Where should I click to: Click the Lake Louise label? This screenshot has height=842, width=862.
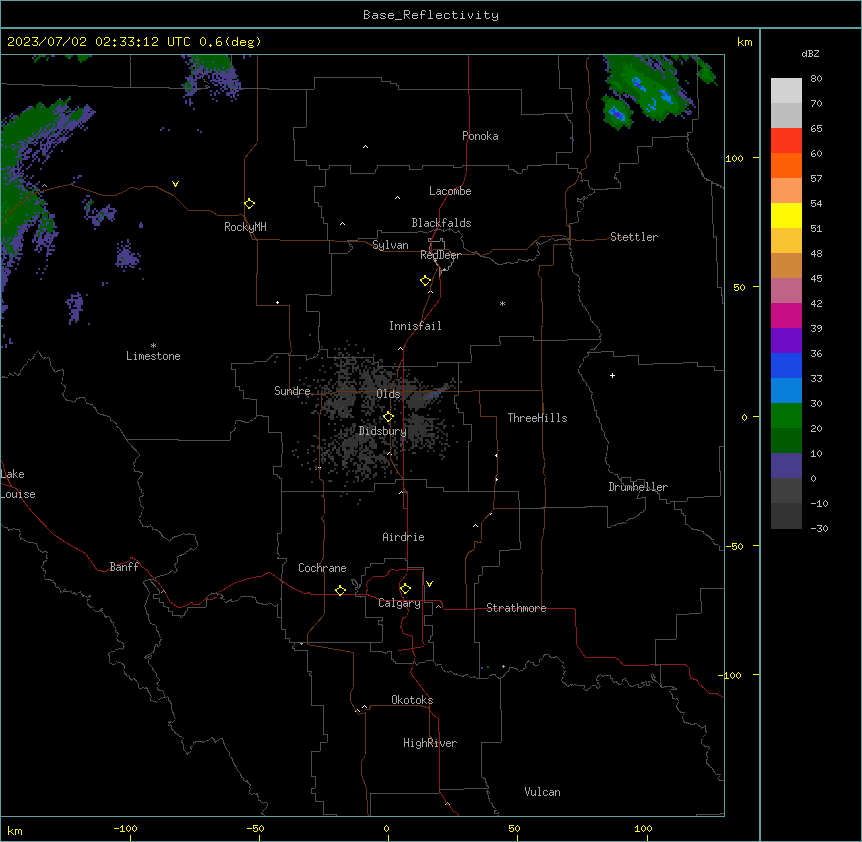(16, 484)
